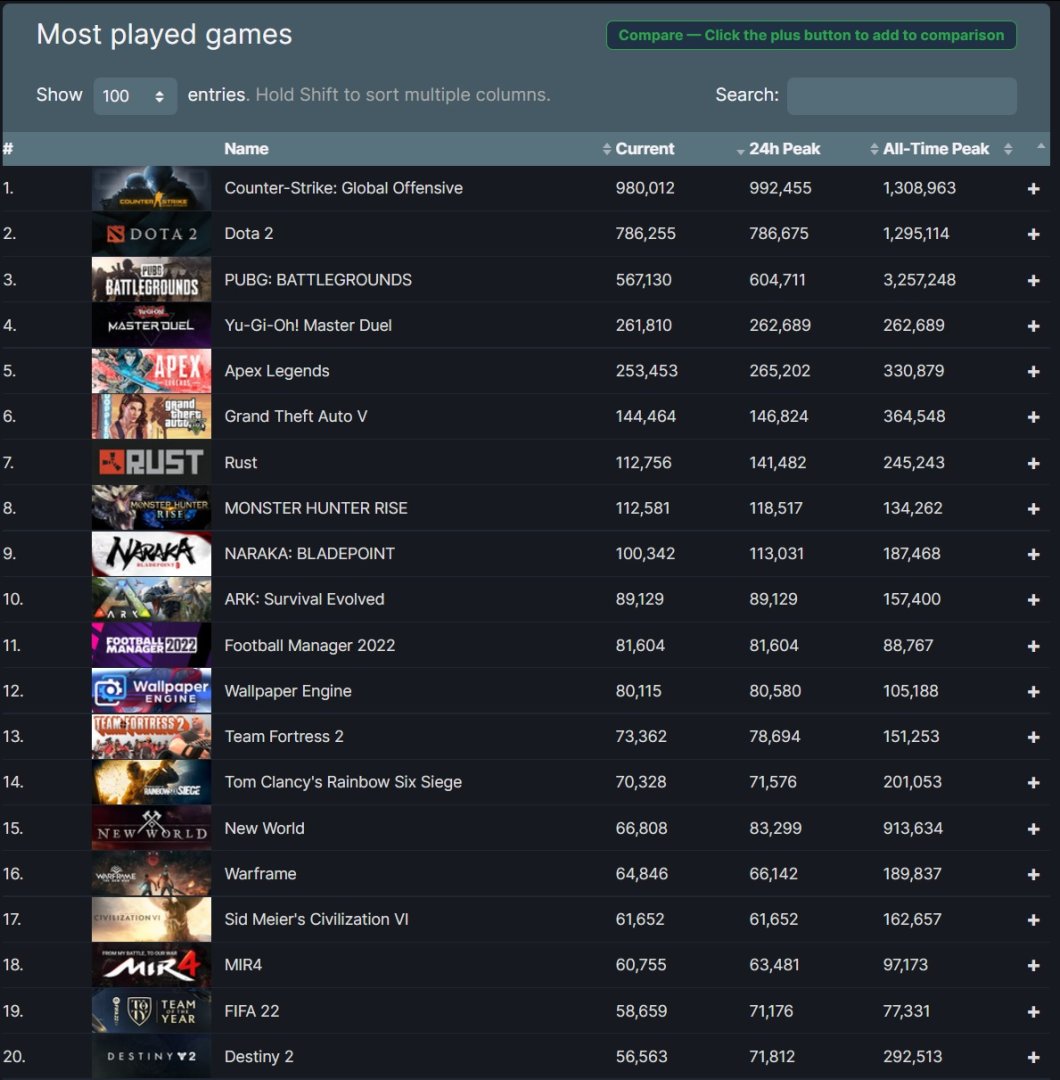Image resolution: width=1060 pixels, height=1080 pixels.
Task: Click the green Compare banner button
Action: [x=810, y=35]
